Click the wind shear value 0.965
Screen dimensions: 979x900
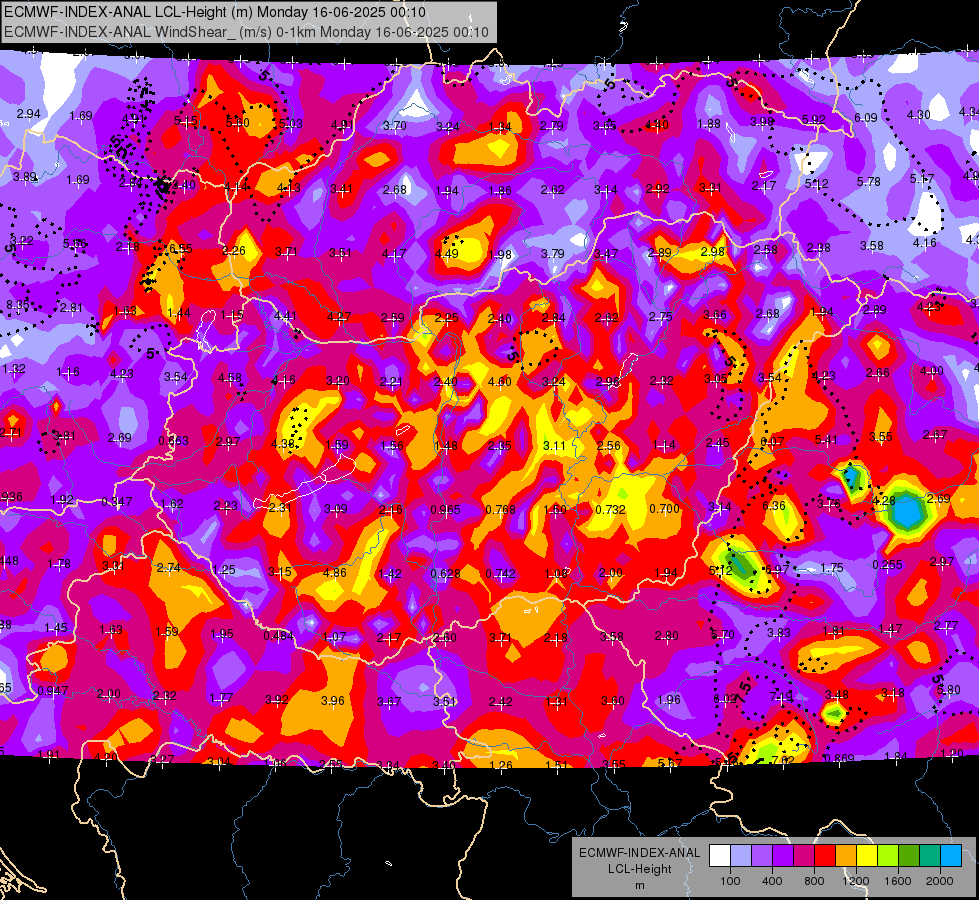click(446, 510)
